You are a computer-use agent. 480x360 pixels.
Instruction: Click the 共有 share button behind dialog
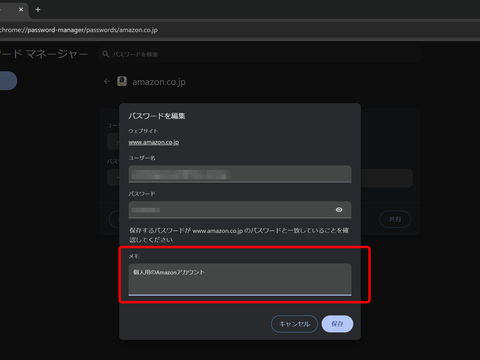[395, 219]
